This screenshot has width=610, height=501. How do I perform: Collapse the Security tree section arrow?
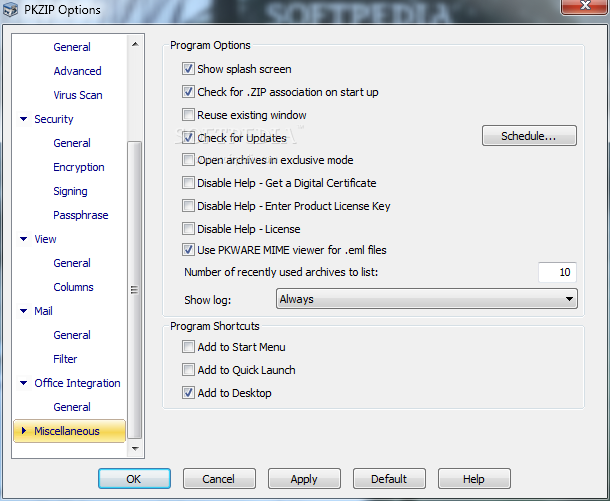coord(23,119)
